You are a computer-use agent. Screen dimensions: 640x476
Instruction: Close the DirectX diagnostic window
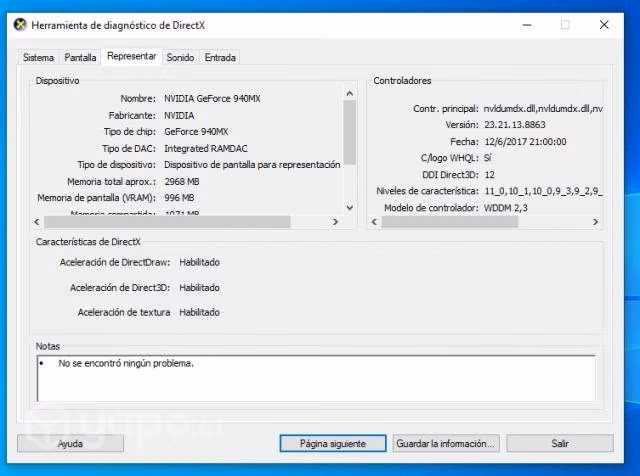coord(604,25)
